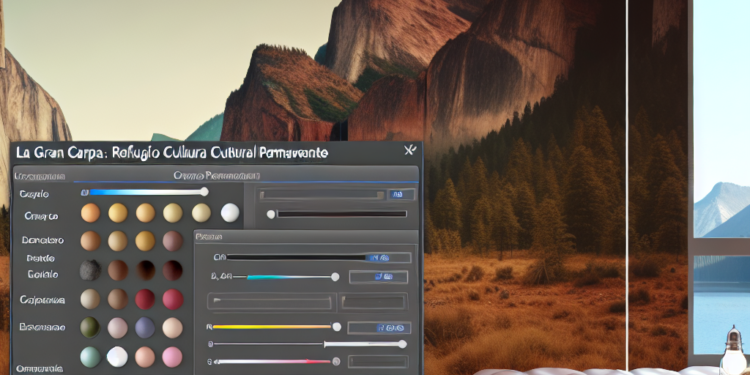Click the small empty field right of the wide field

pos(374,302)
